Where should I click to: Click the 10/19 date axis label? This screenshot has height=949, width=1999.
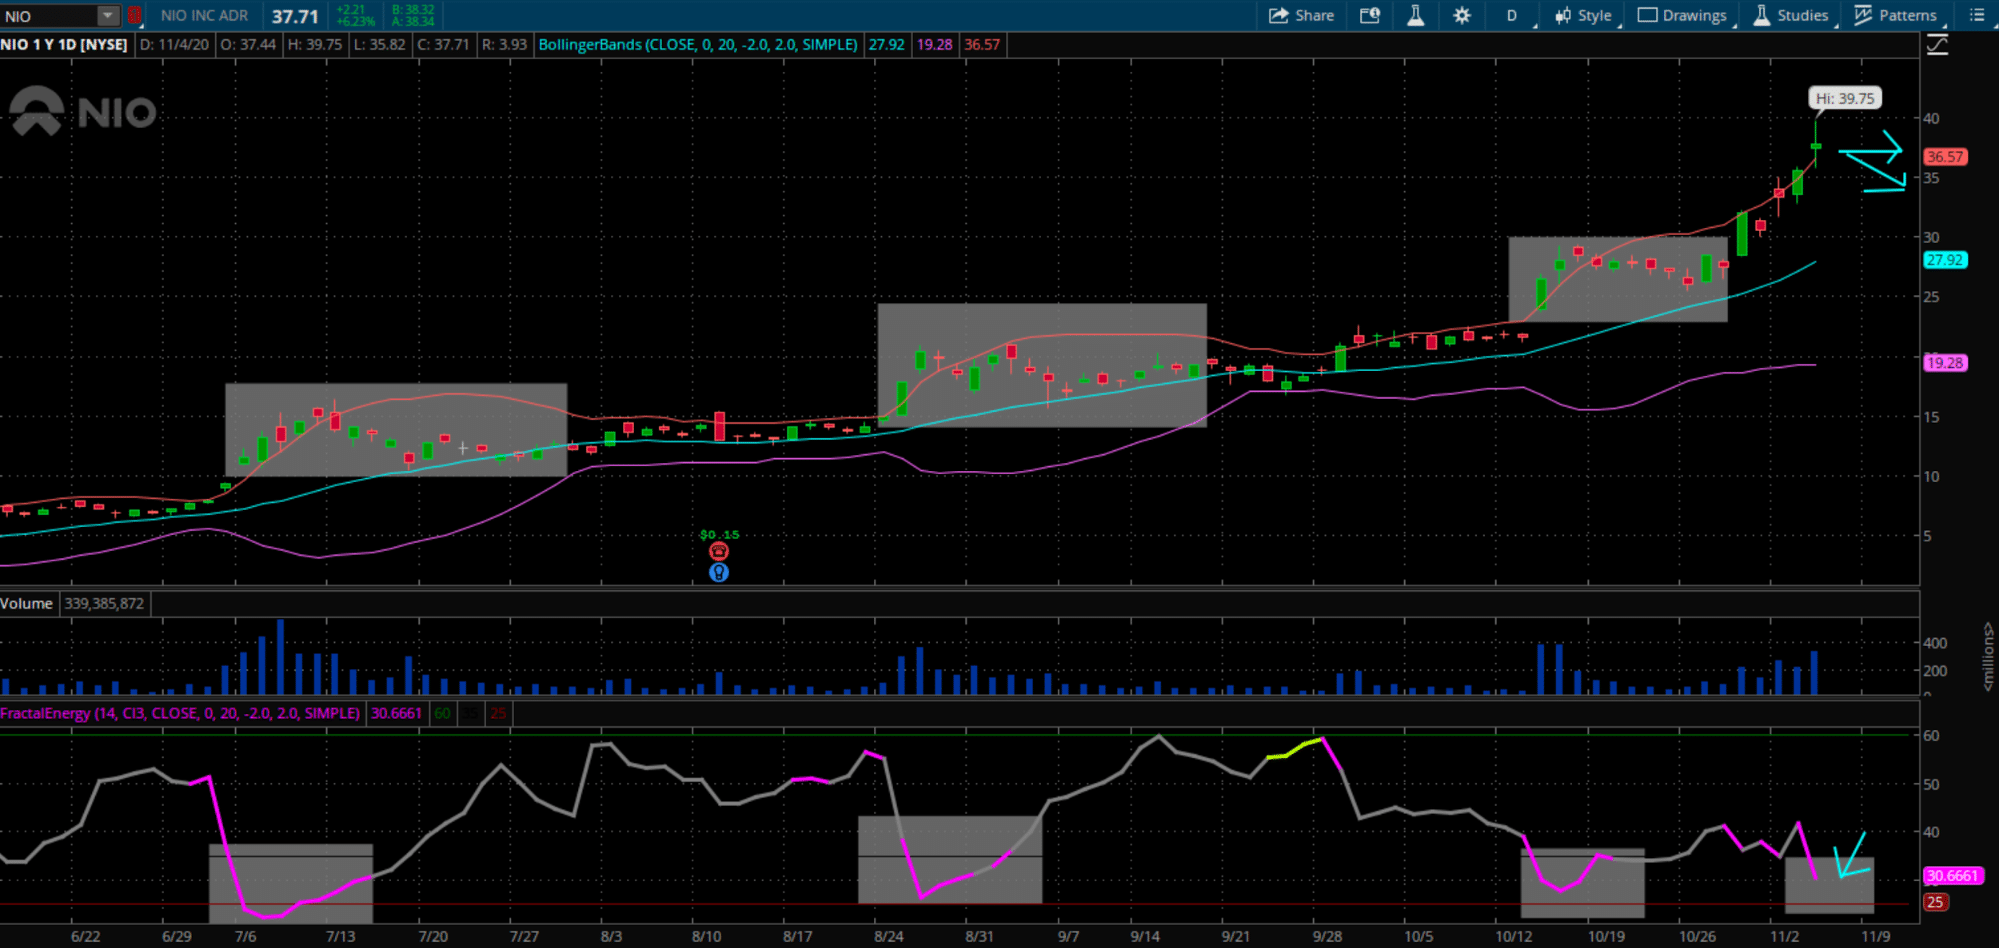tap(1606, 937)
